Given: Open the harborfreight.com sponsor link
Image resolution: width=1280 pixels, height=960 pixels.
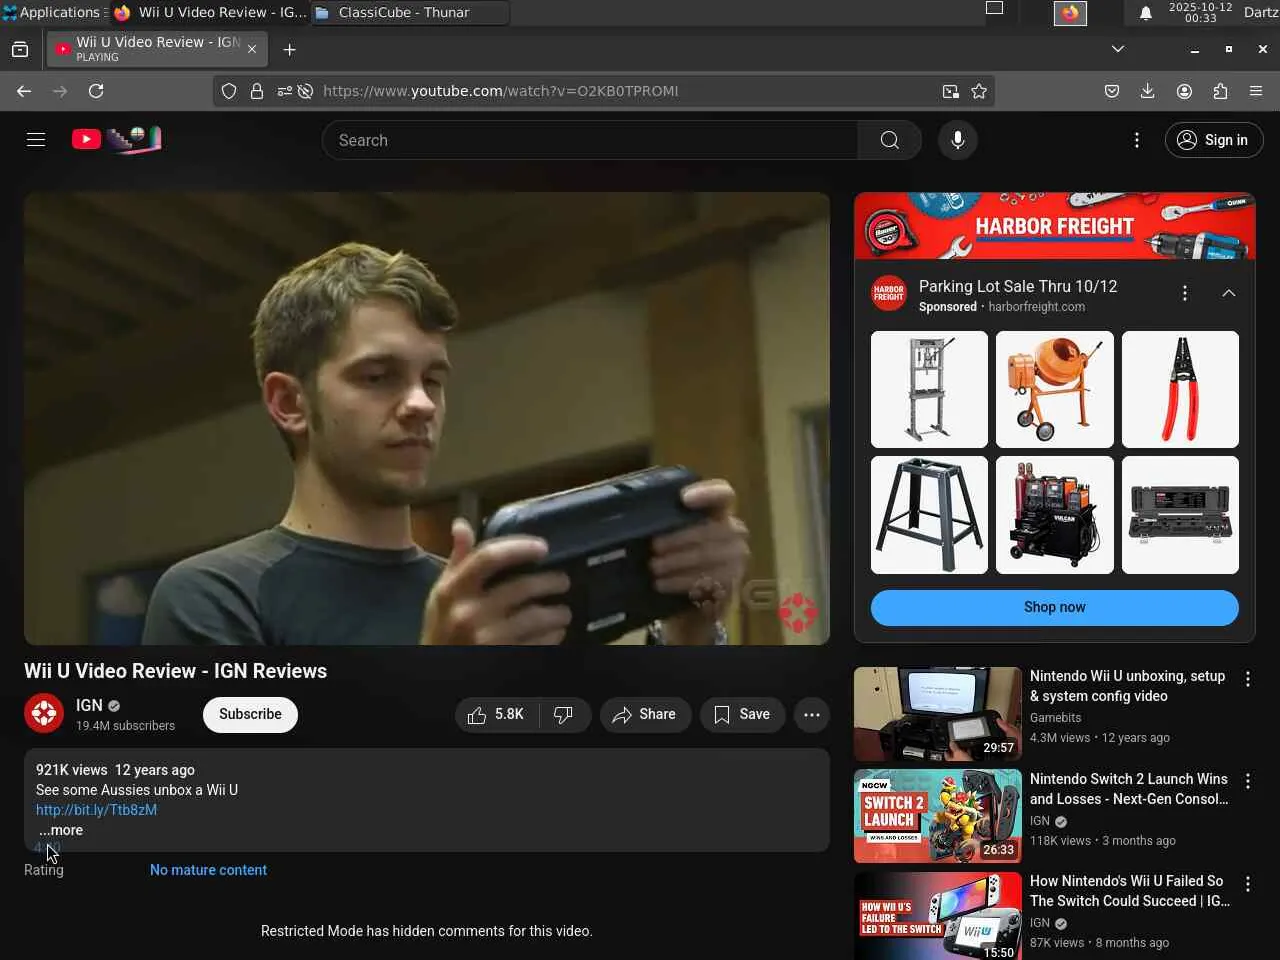Looking at the screenshot, I should 1036,307.
